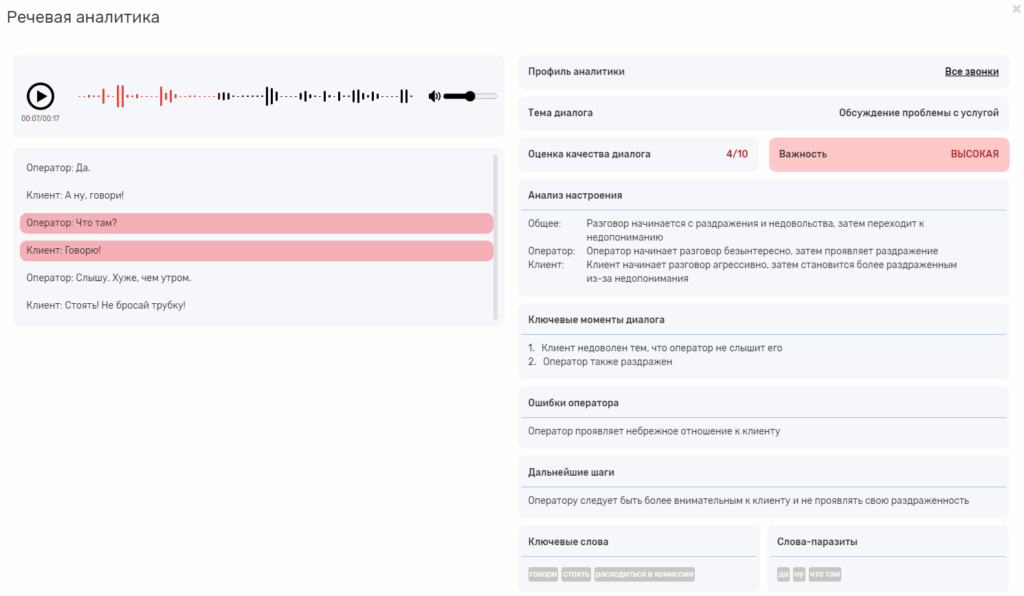Select the keyword tag "стоять"
Viewport: 1024px width, 596px height.
[576, 574]
